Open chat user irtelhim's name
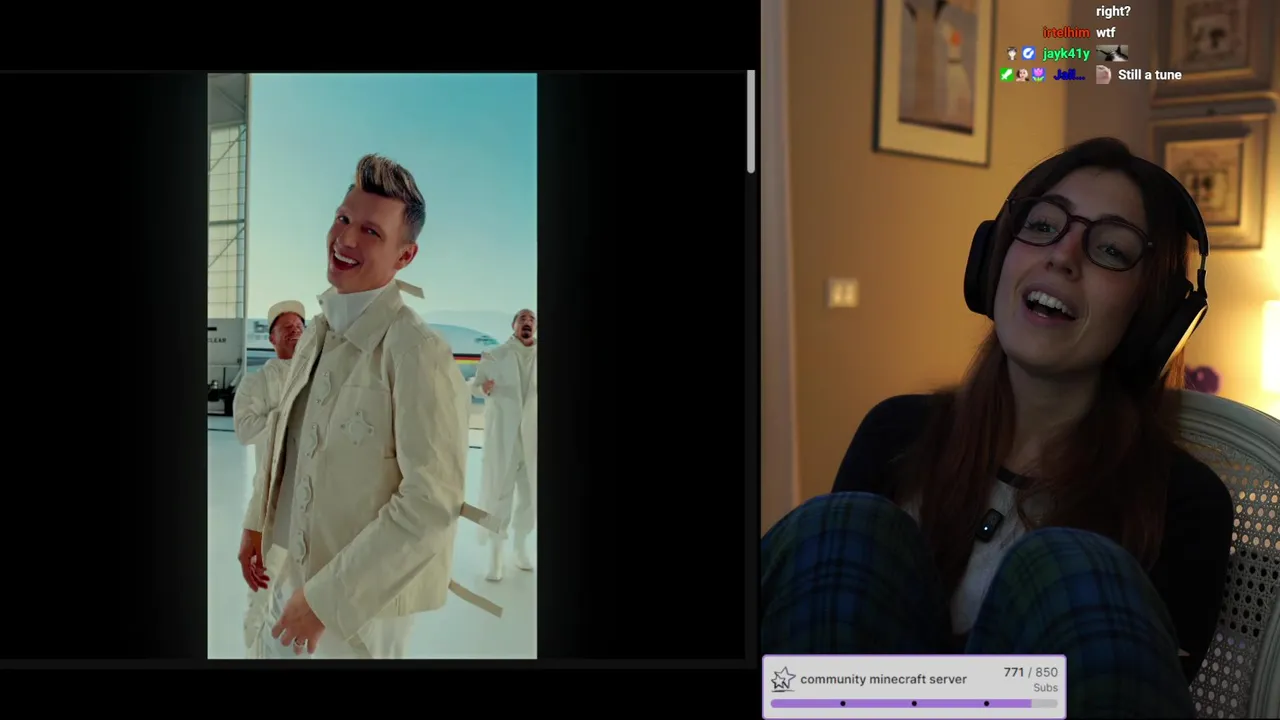 point(1066,33)
